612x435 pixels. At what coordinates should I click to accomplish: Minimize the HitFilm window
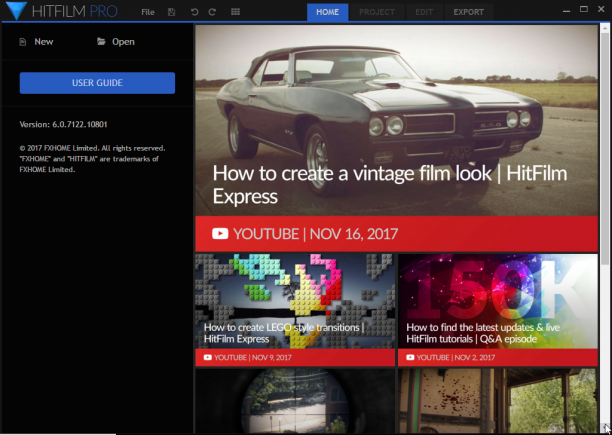click(566, 11)
